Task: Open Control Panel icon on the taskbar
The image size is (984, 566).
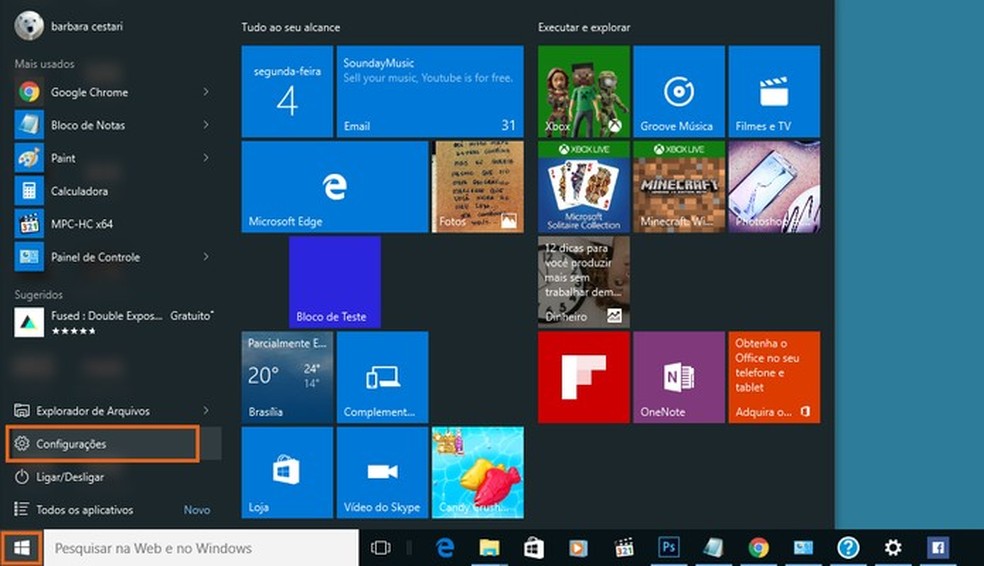Action: [x=803, y=548]
